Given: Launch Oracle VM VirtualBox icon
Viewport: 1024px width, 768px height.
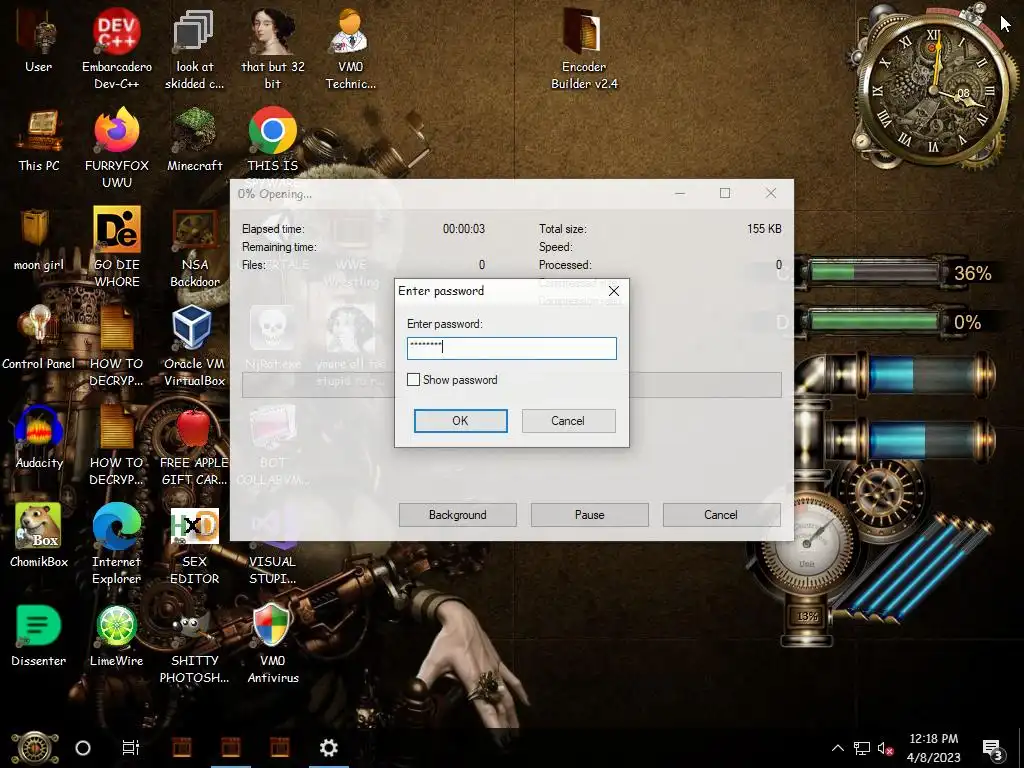Looking at the screenshot, I should (194, 345).
